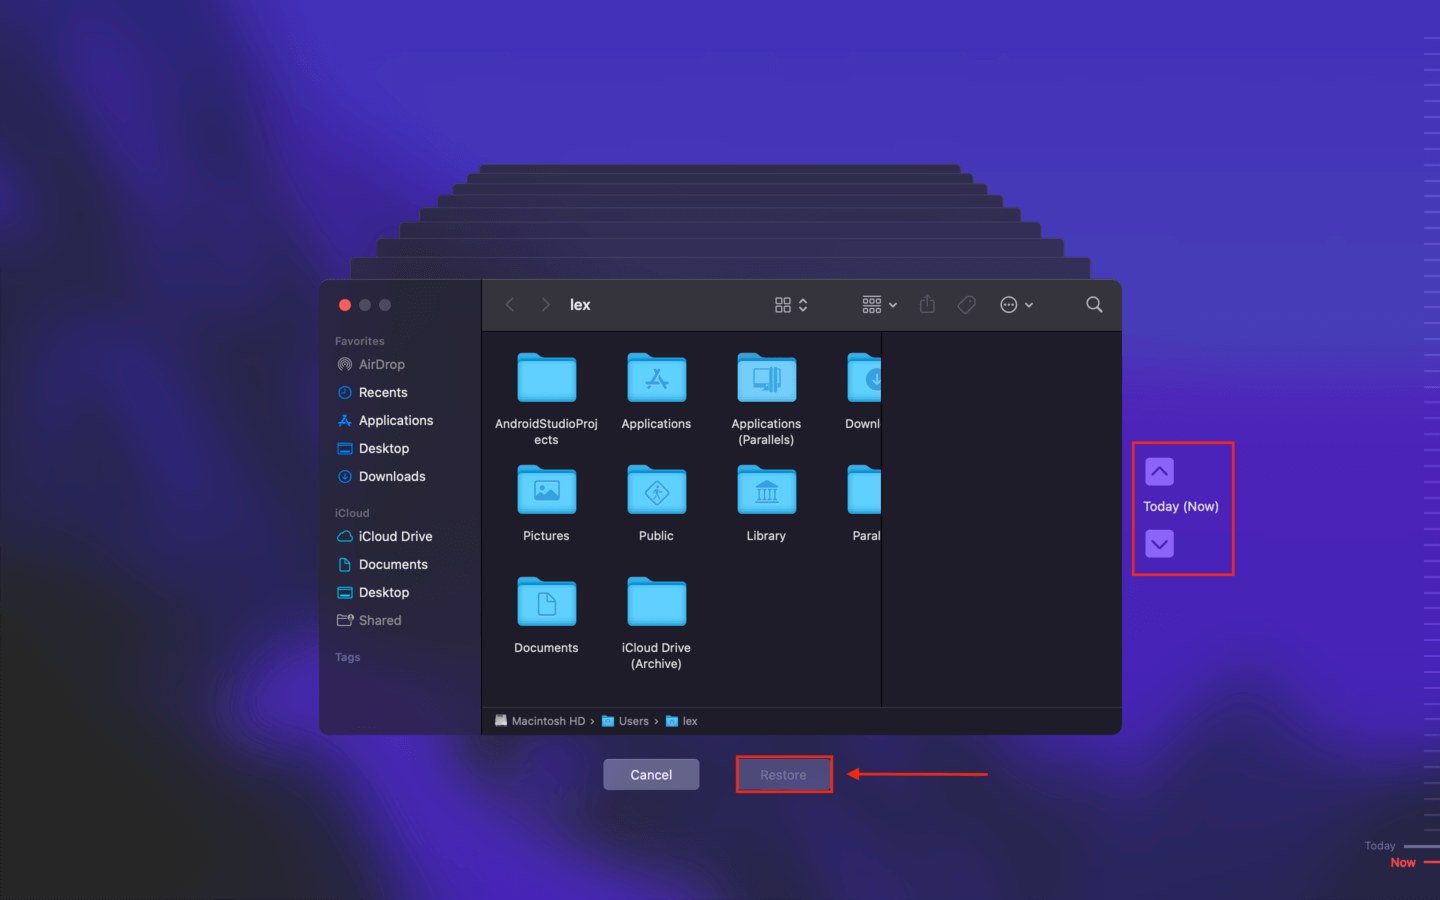Click the Today (Now) label
This screenshot has width=1440, height=900.
pos(1181,507)
